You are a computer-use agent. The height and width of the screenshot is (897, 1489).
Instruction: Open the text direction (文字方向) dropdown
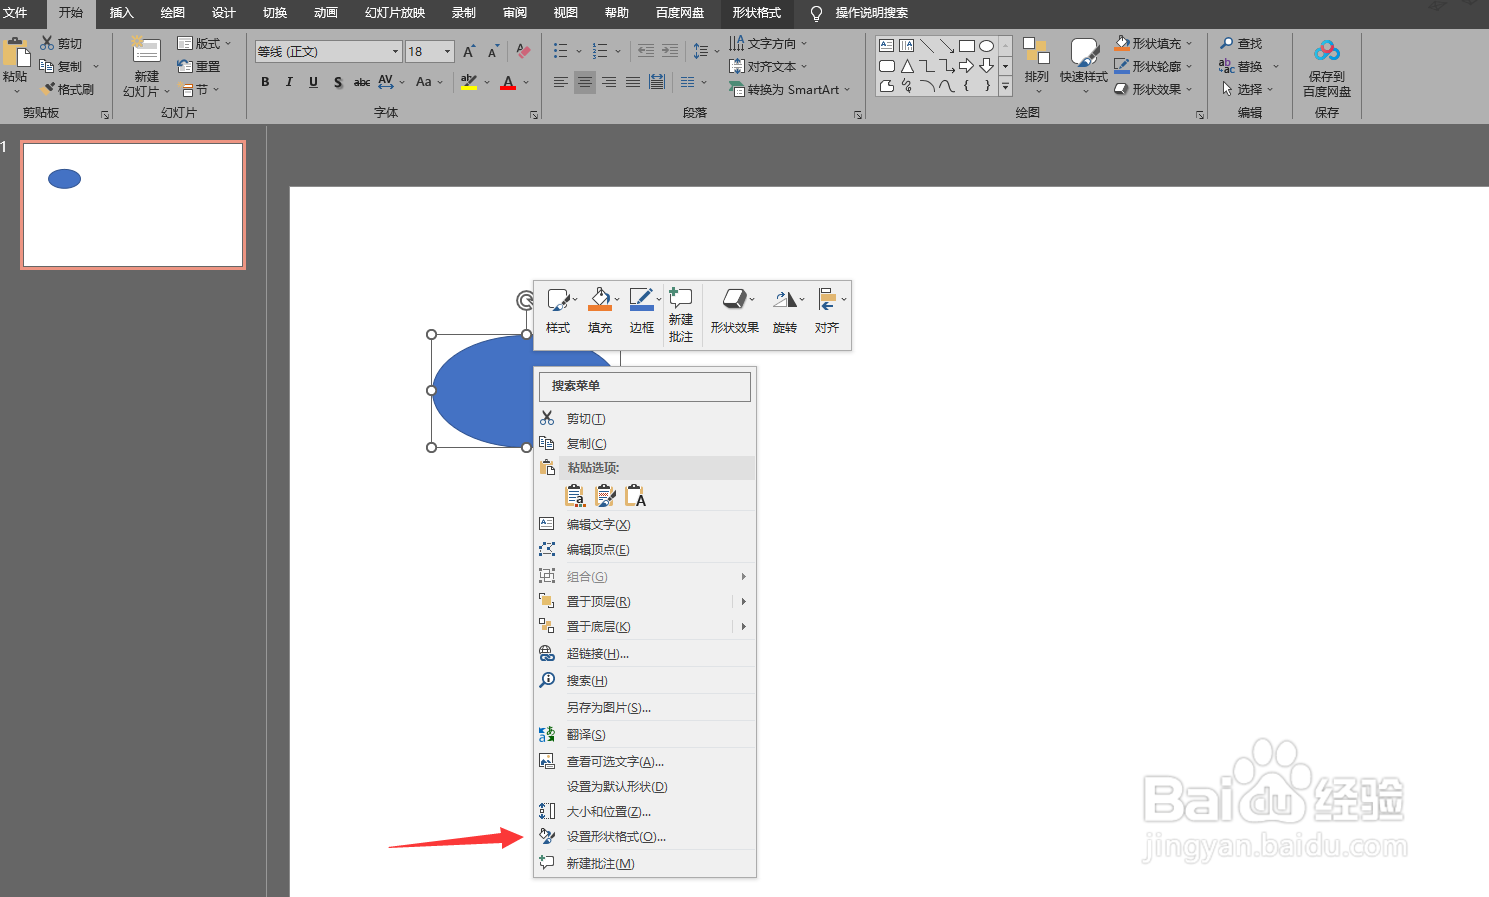tap(768, 43)
